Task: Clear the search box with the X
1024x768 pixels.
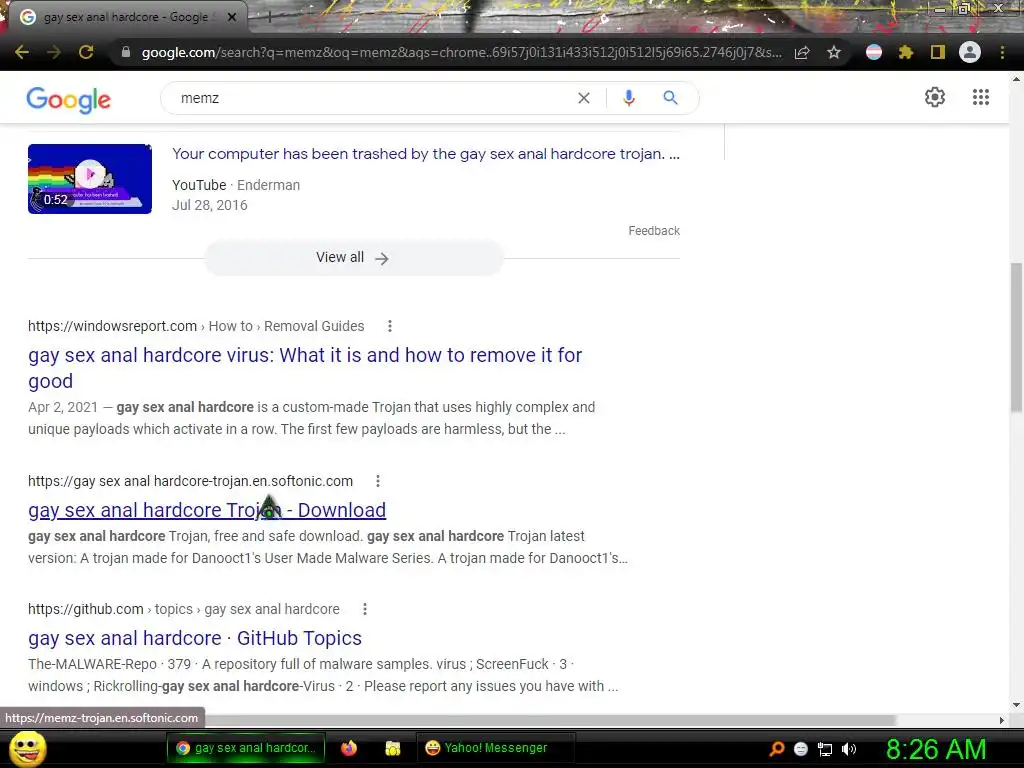Action: point(584,98)
